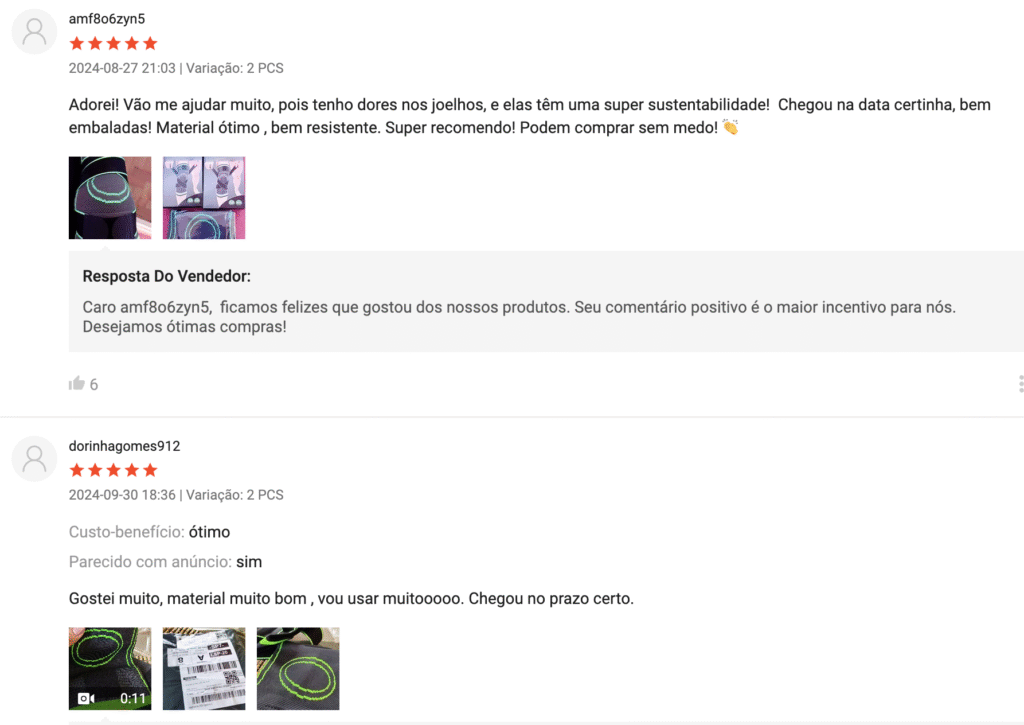Open the packaging box photo in the first review
Image resolution: width=1024 pixels, height=725 pixels.
coord(204,197)
